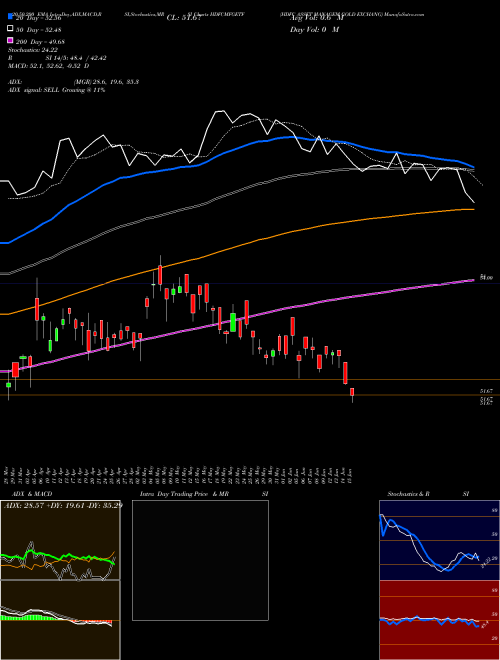
Task: Click the CL: 51.67 closing price label
Action: (186, 18)
